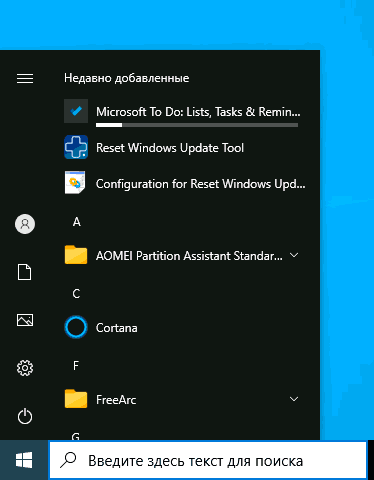
Task: Open "FreeArc" text label
Action: point(116,400)
